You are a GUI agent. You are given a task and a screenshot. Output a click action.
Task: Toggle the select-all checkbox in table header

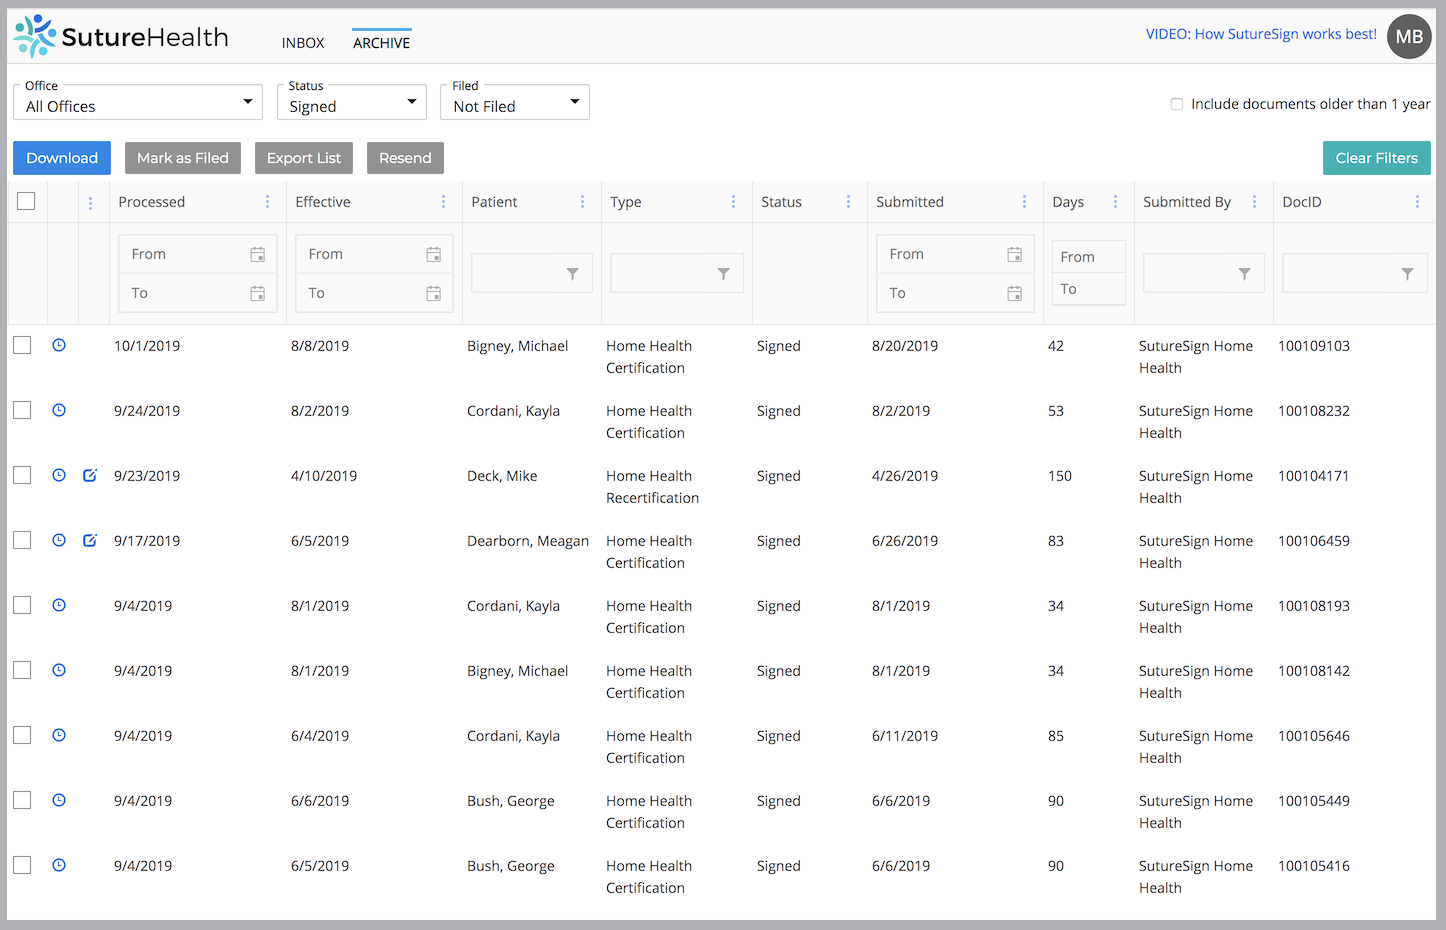click(x=26, y=201)
